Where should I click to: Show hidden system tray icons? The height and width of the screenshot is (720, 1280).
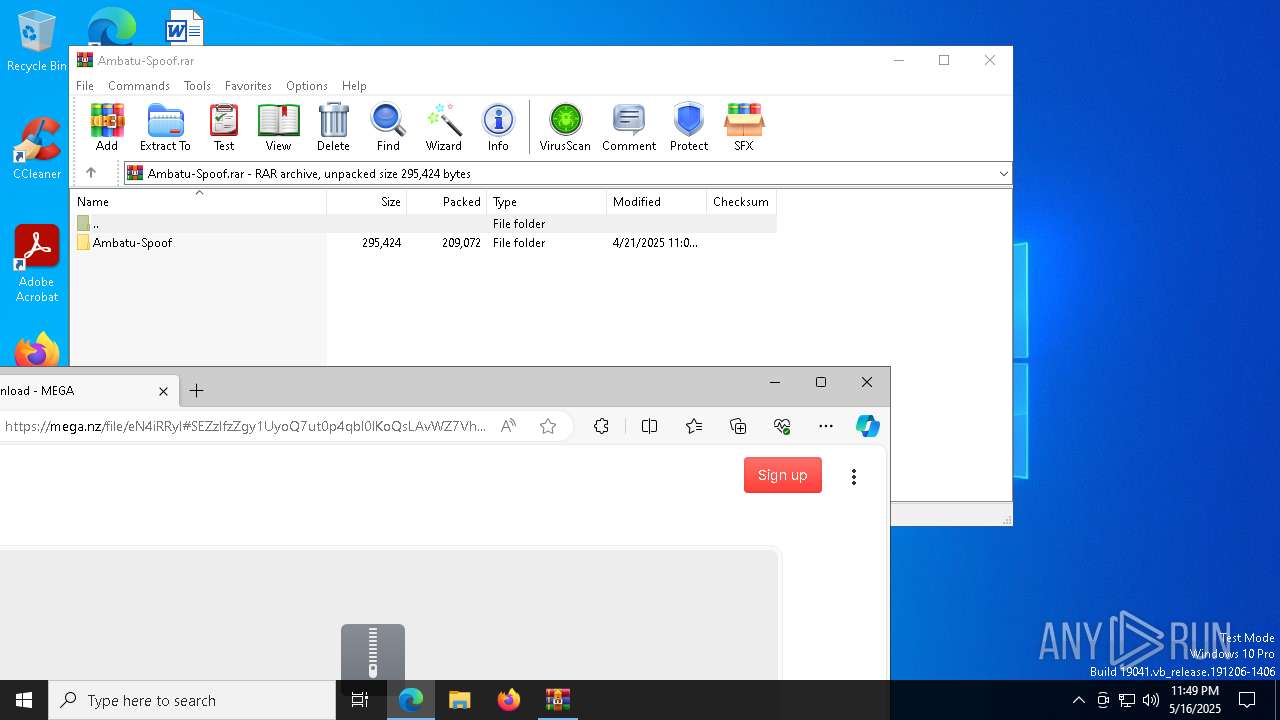(x=1078, y=700)
